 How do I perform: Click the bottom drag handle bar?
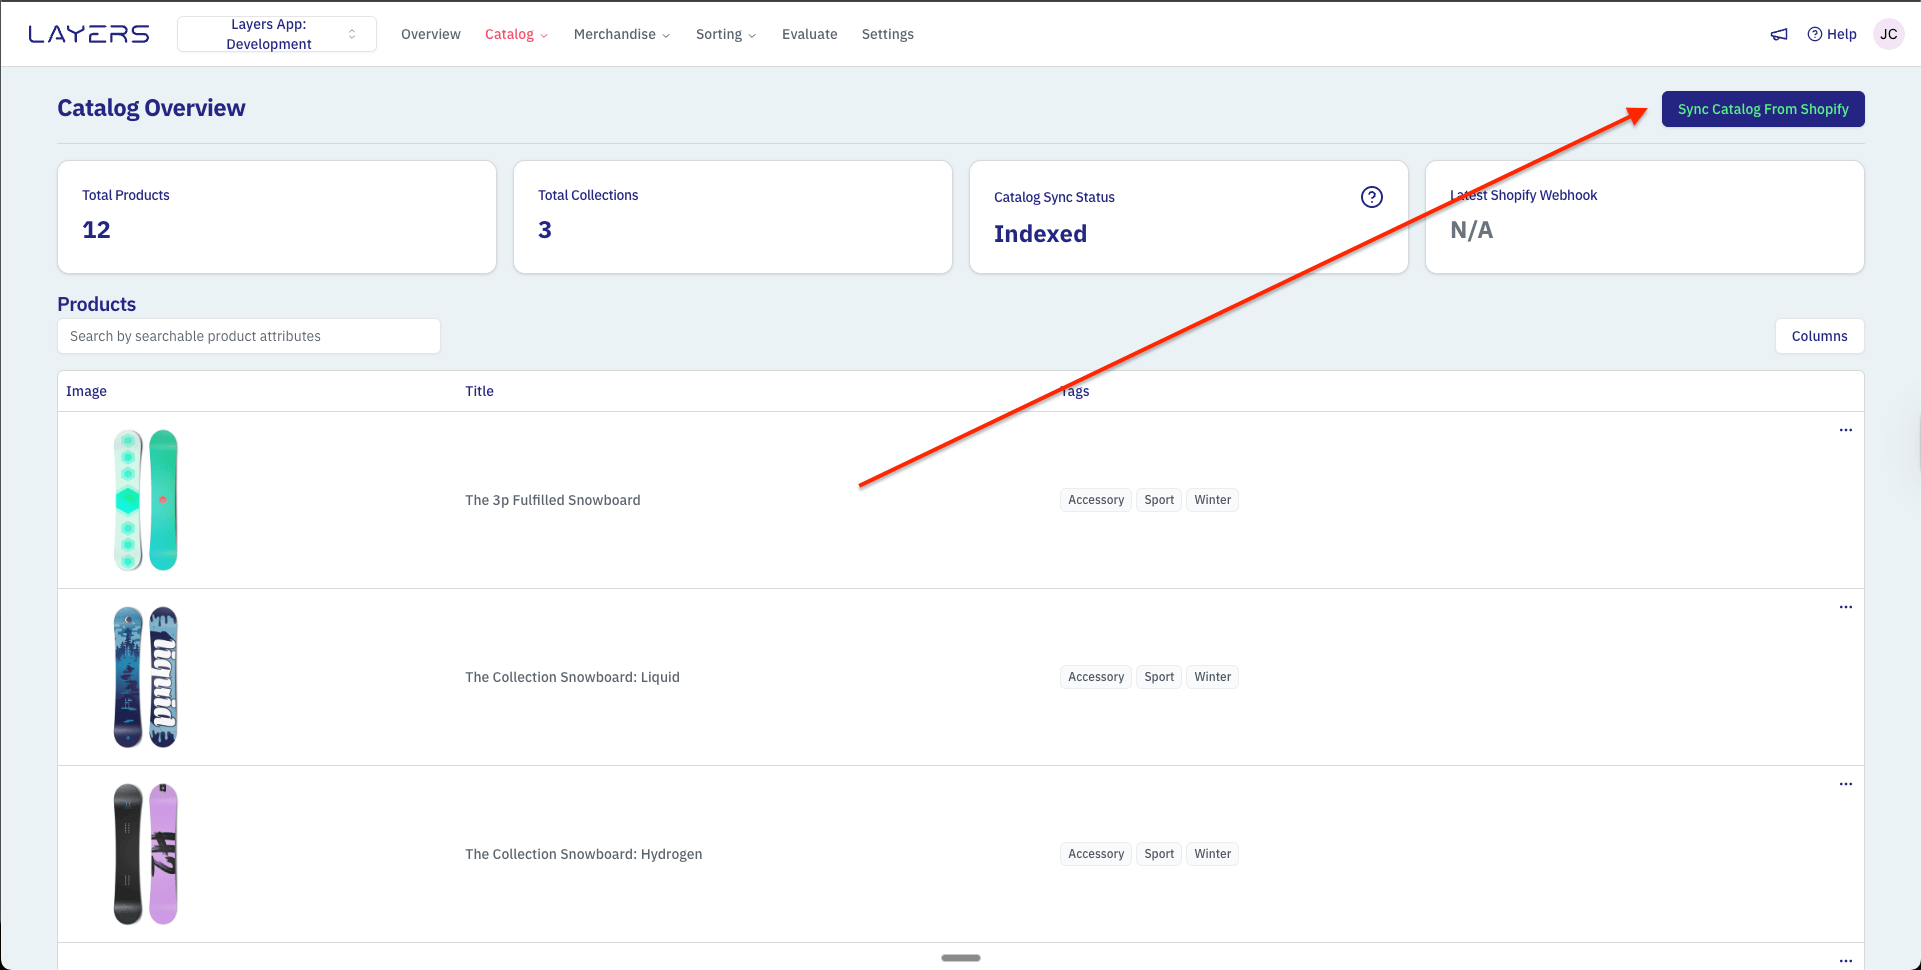click(x=961, y=958)
